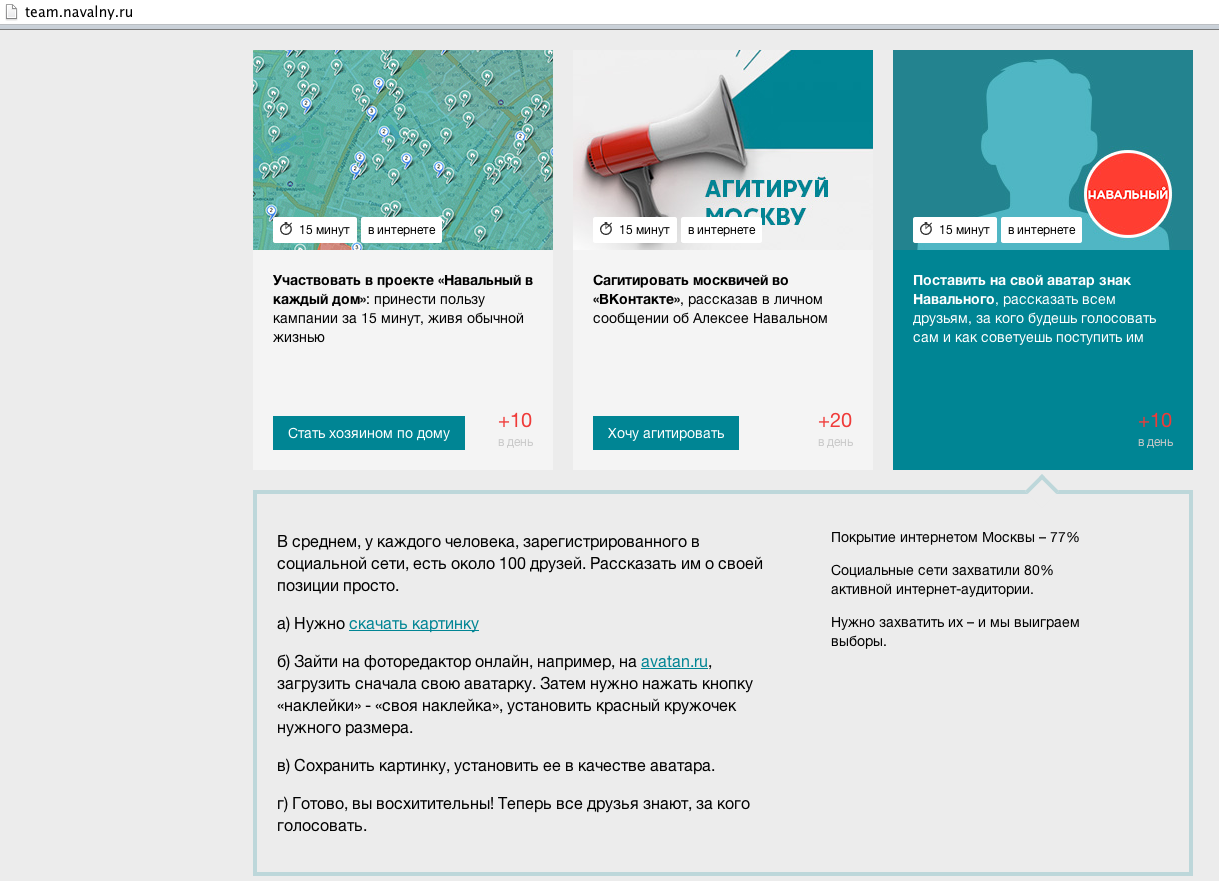1219x881 pixels.
Task: Click the «Покрытие интернетом Москвы – 77%» line
Action: 955,537
